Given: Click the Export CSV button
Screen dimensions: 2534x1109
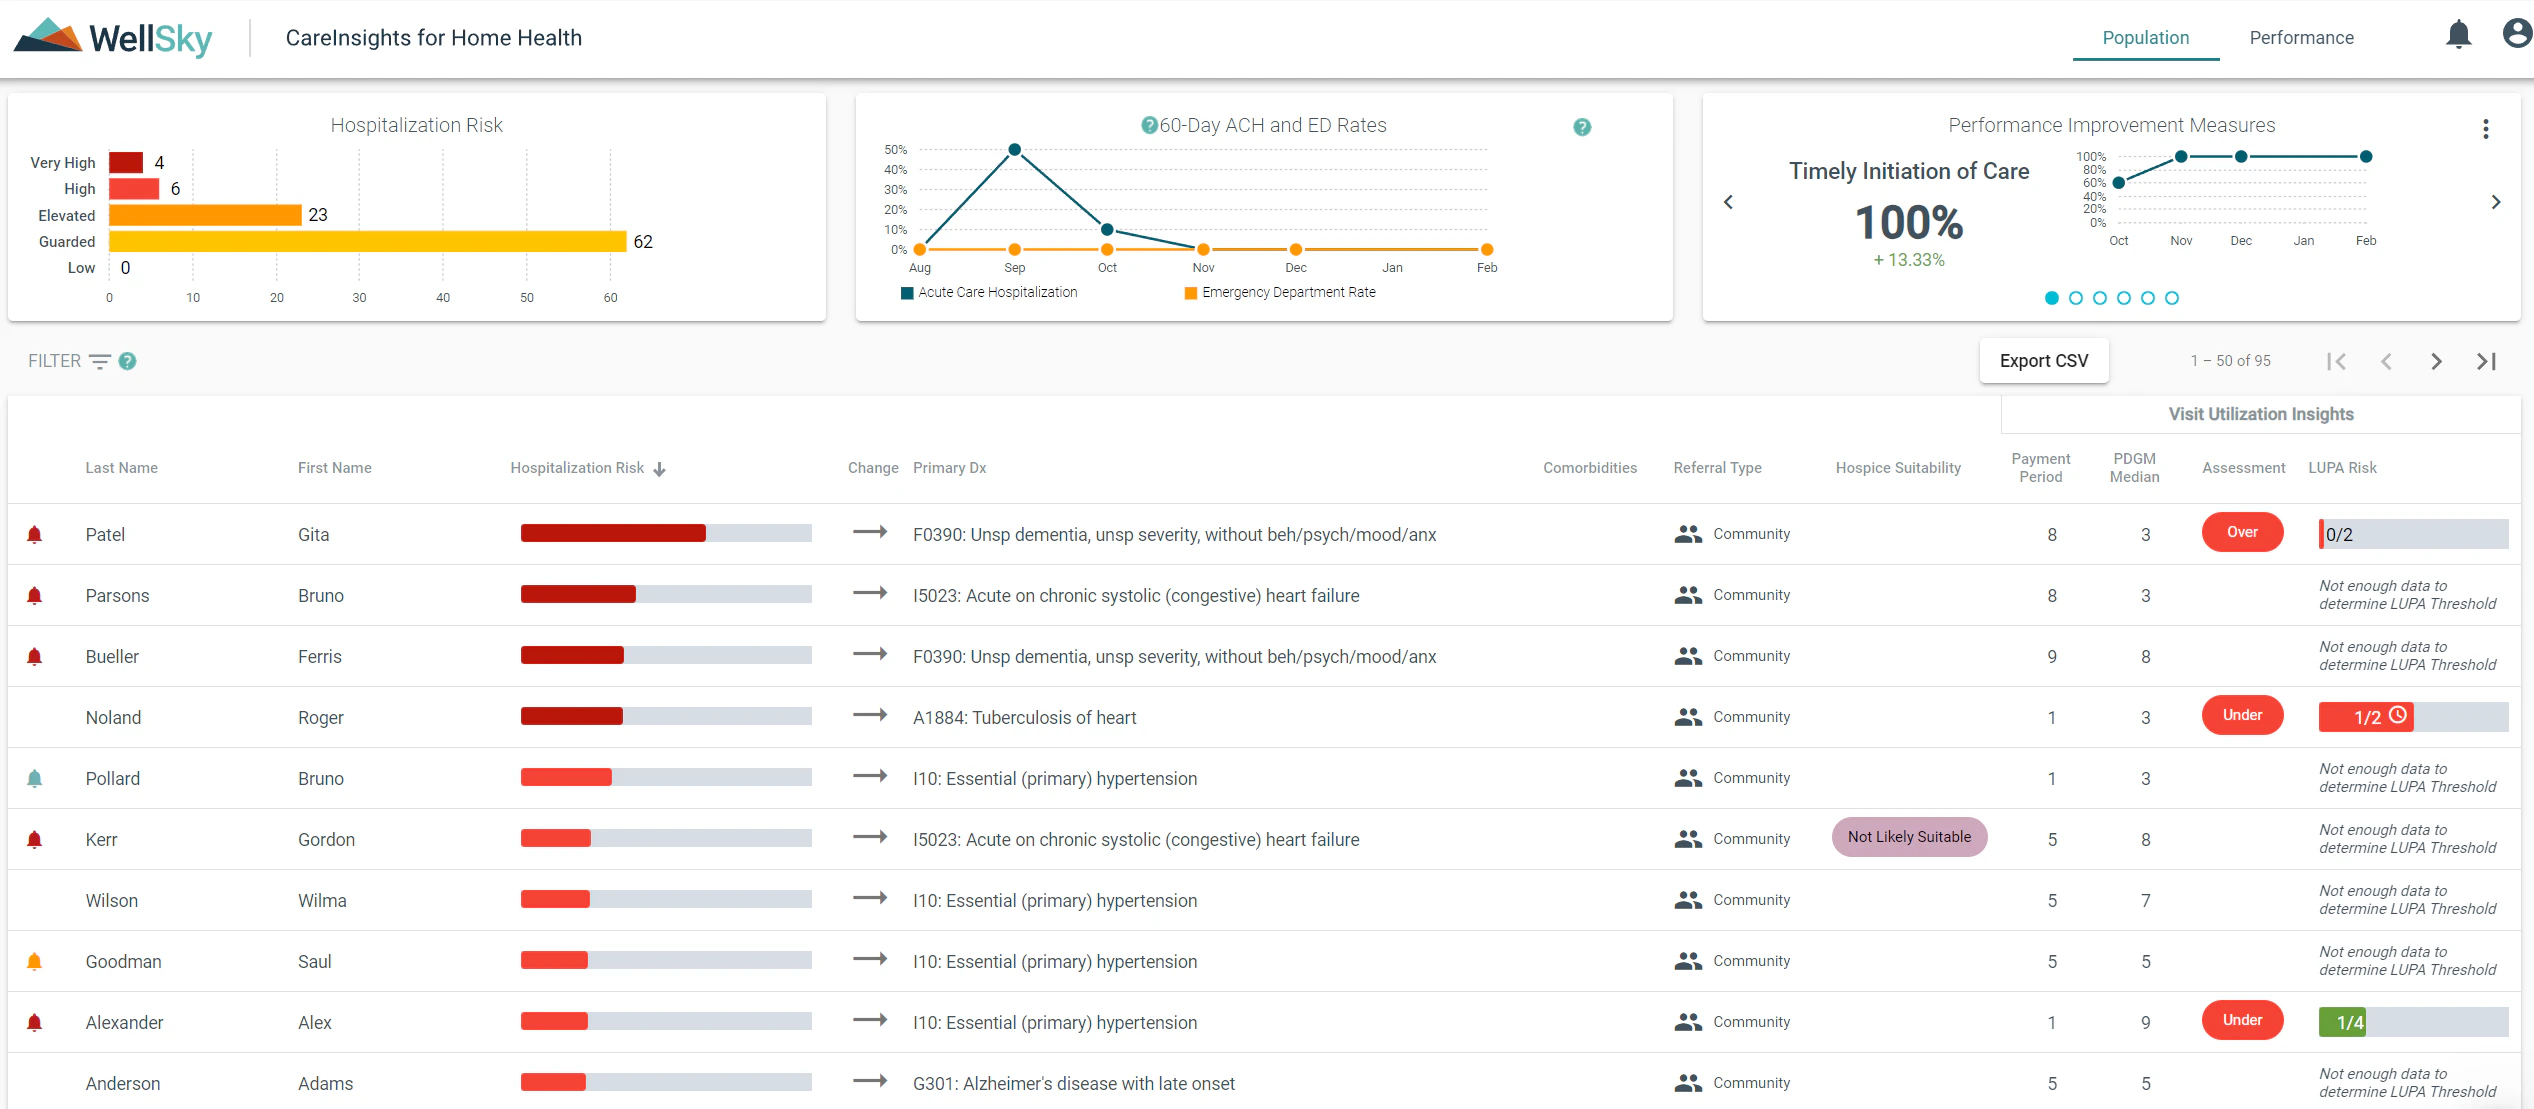Looking at the screenshot, I should 2044,360.
